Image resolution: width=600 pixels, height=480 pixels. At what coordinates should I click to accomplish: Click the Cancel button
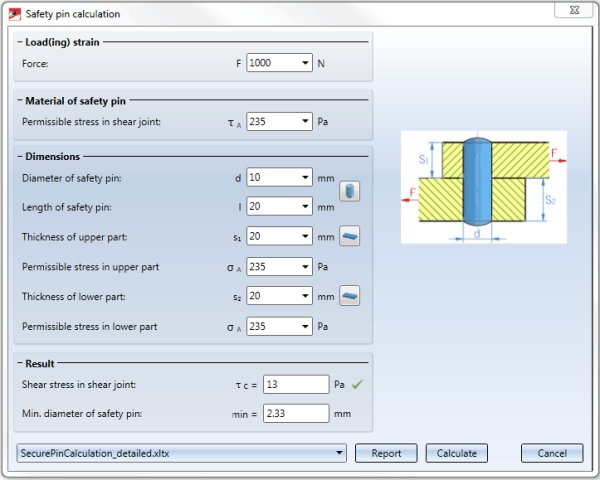coord(552,453)
